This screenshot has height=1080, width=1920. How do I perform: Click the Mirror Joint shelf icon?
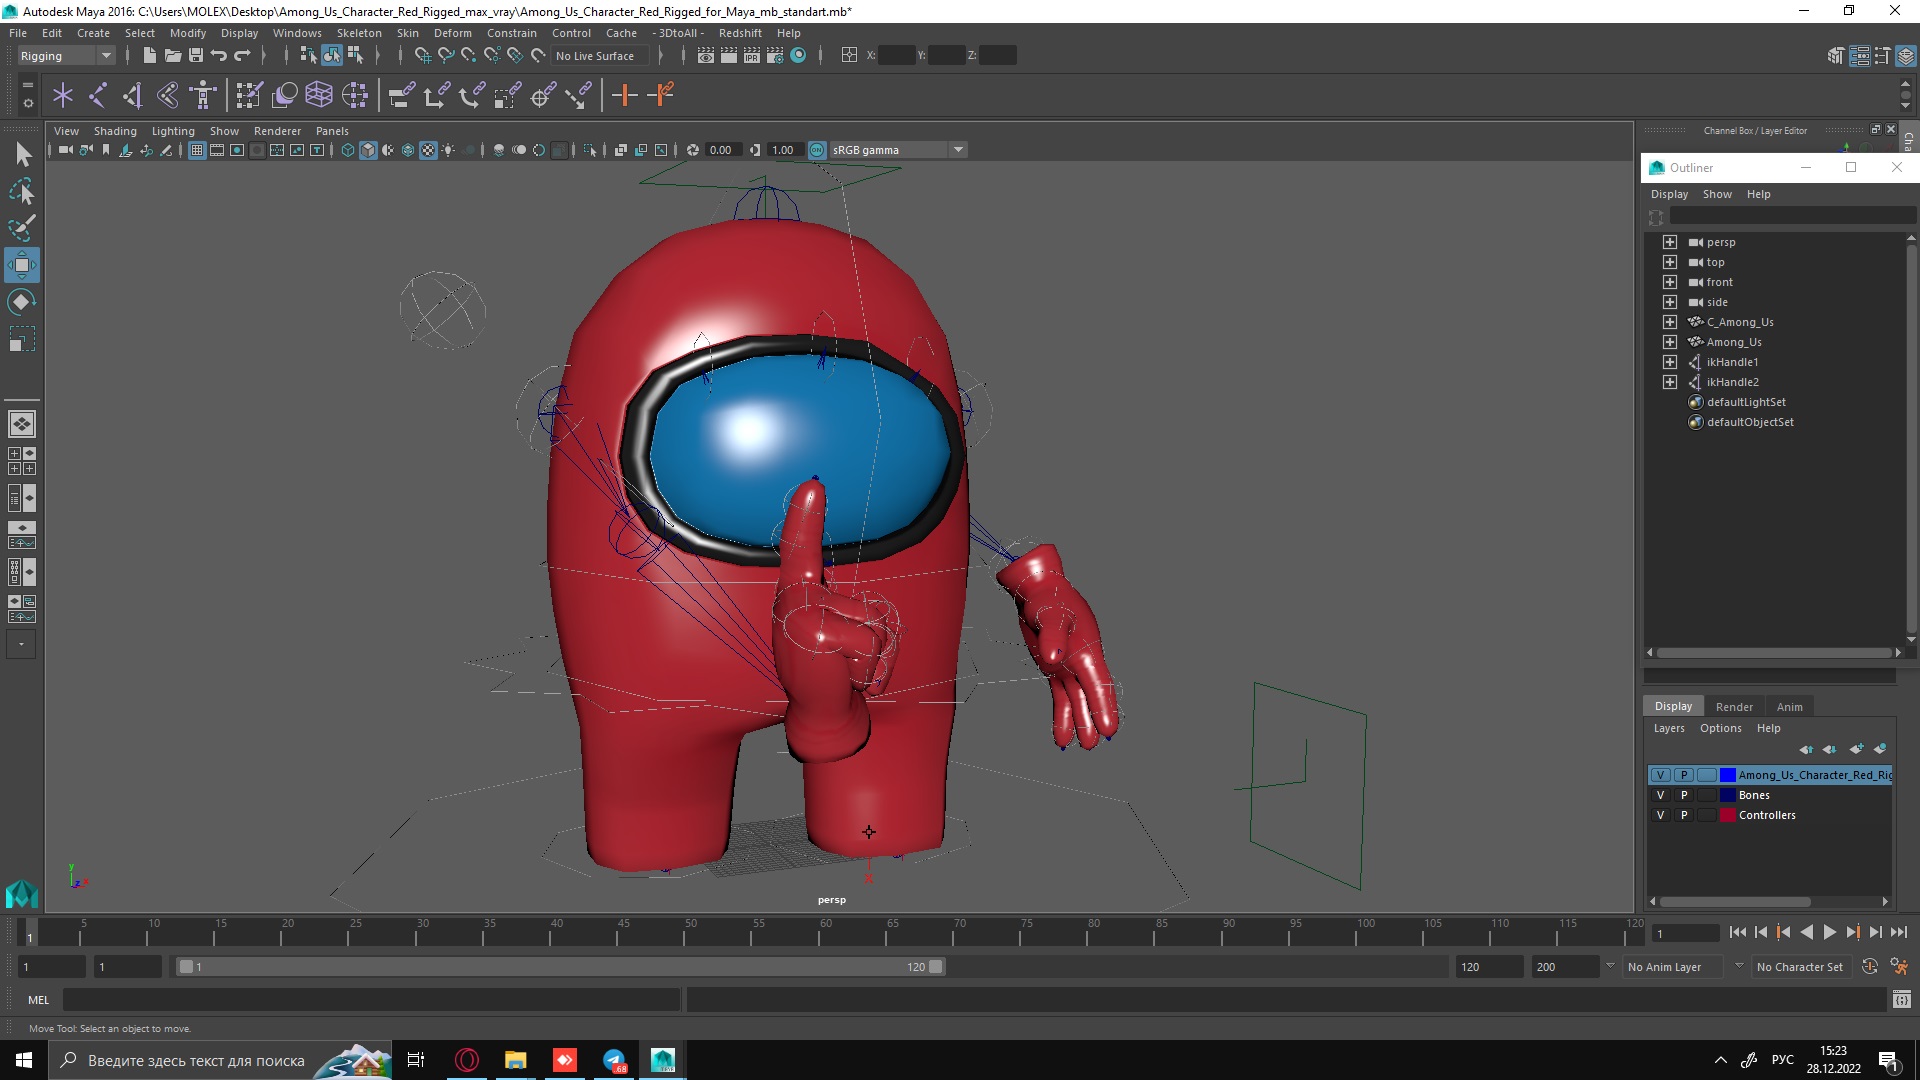click(x=168, y=95)
